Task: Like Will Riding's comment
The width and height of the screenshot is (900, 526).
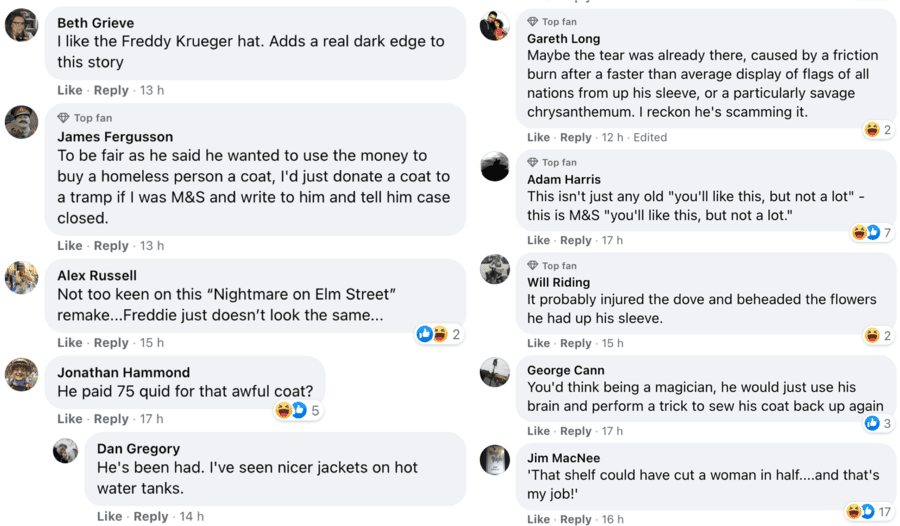Action: coord(538,343)
